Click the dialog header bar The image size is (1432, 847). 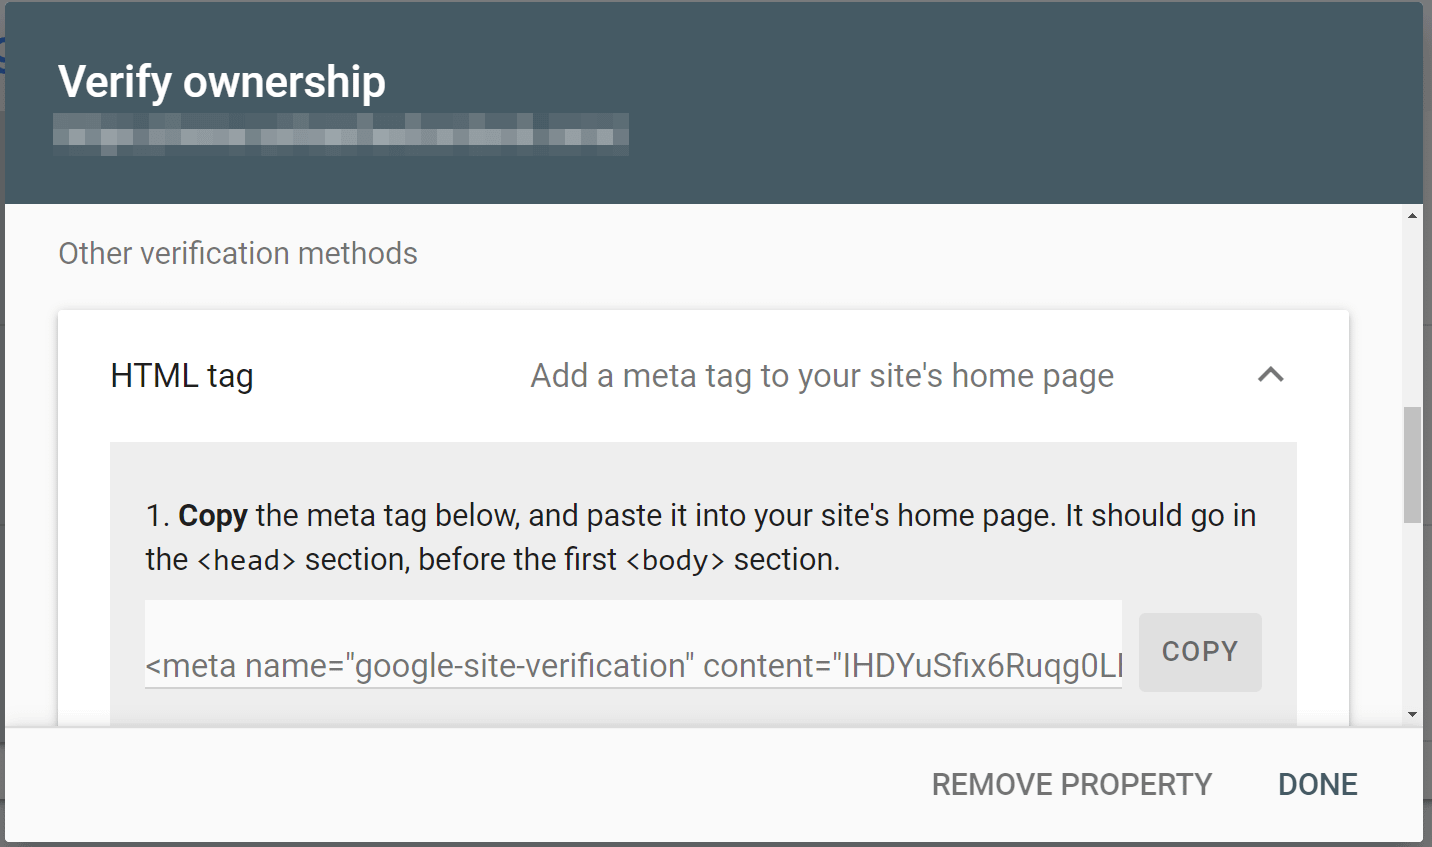pyautogui.click(x=900, y=100)
